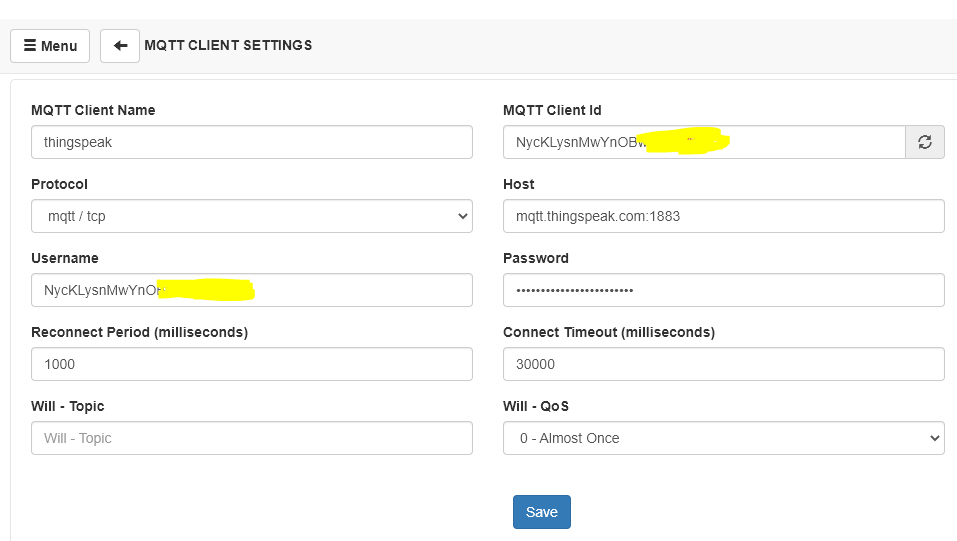Focus the Password field

point(724,290)
